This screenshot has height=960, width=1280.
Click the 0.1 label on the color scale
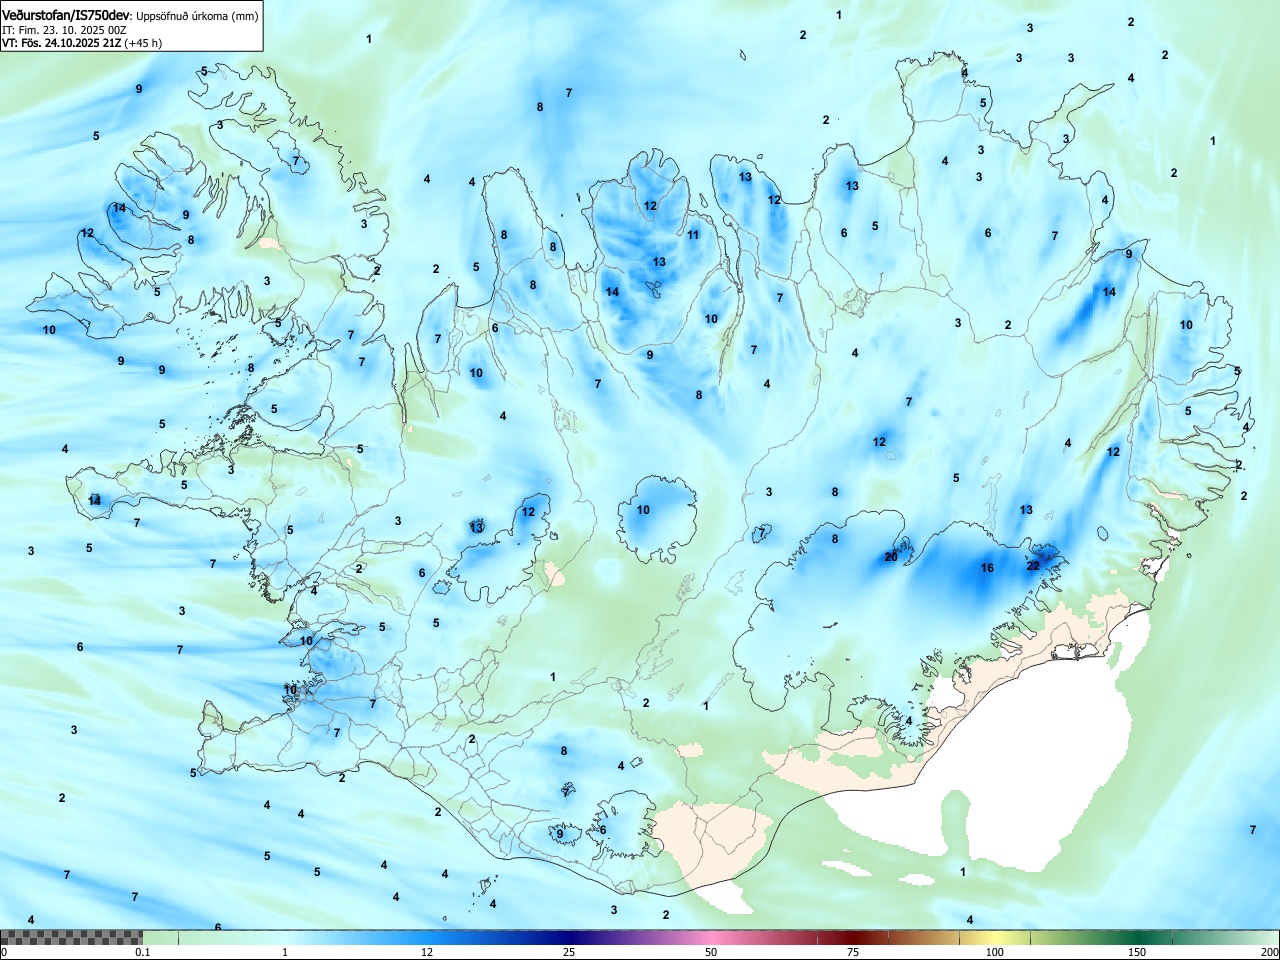click(143, 952)
